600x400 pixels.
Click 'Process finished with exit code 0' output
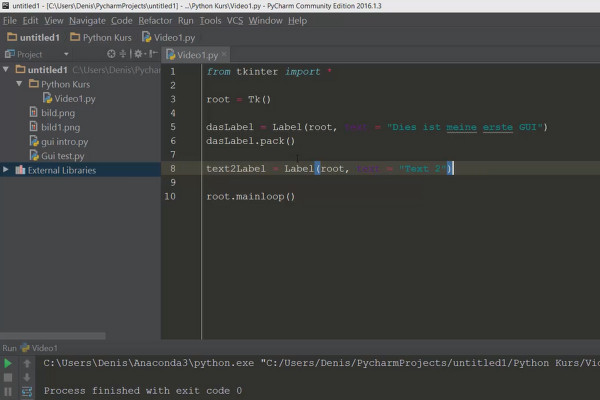click(143, 391)
